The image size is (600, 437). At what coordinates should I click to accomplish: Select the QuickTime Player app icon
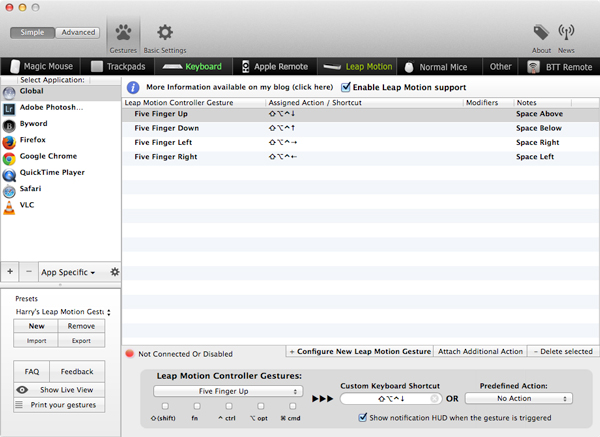[x=9, y=175]
